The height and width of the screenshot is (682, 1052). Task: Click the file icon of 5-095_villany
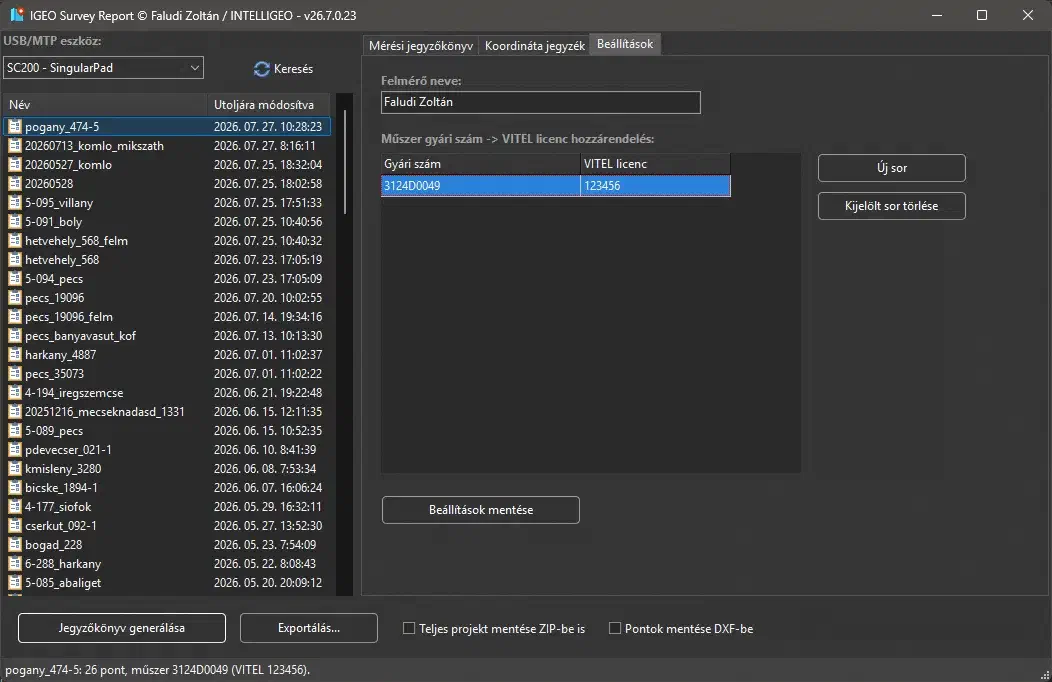[15, 203]
